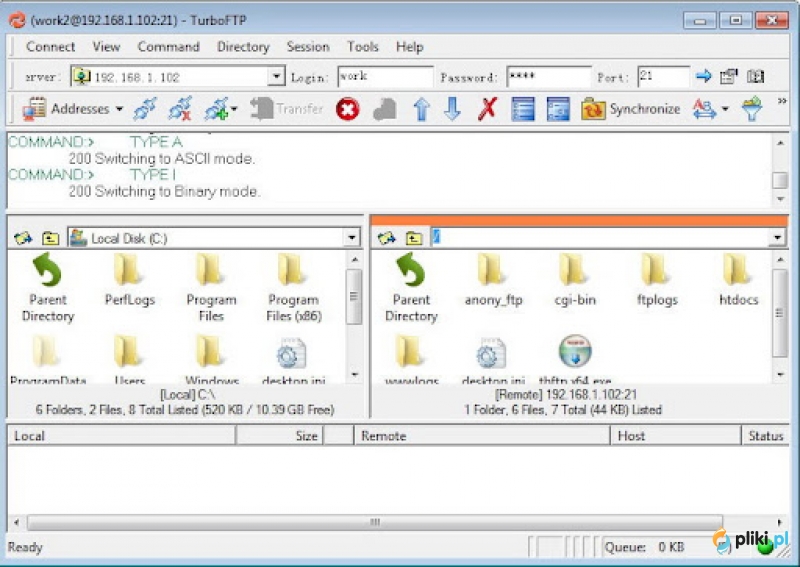Open the Tools menu
800x567 pixels.
coord(363,47)
